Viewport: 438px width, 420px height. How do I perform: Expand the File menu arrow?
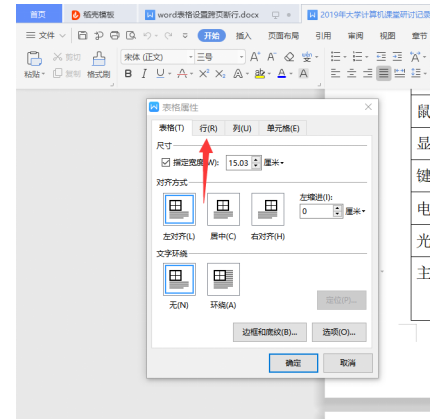(62, 35)
